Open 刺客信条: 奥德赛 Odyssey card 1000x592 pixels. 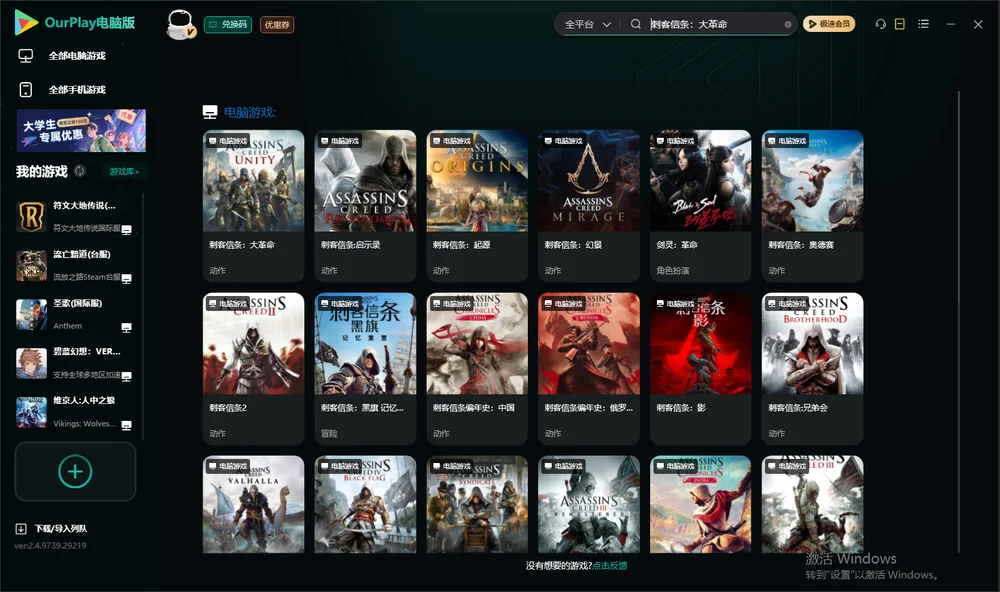point(812,205)
